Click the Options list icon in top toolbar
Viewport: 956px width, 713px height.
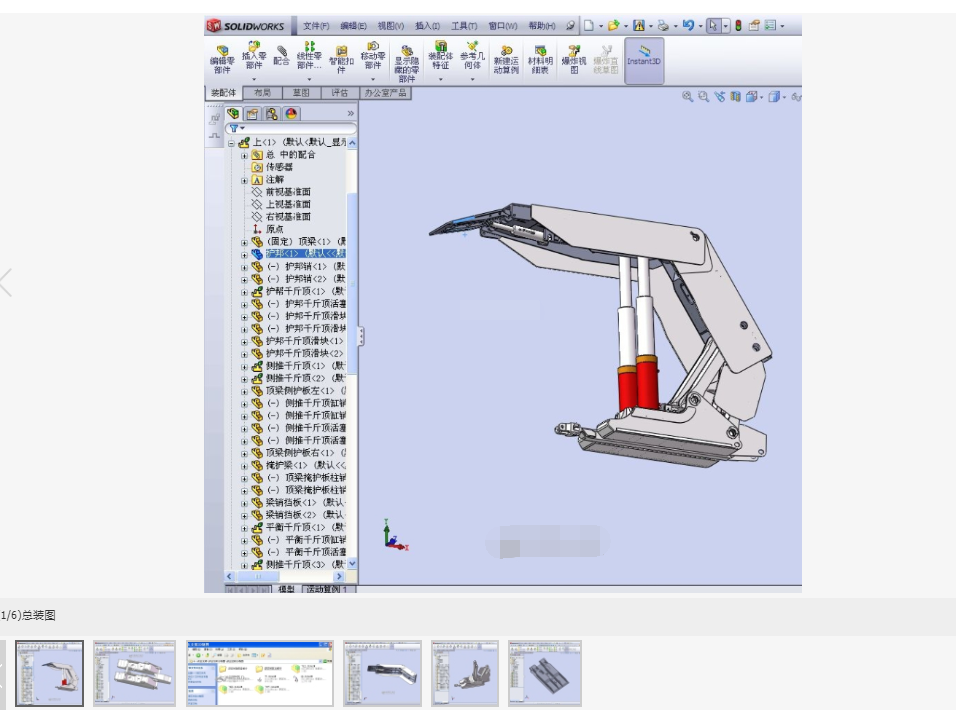pyautogui.click(x=771, y=26)
